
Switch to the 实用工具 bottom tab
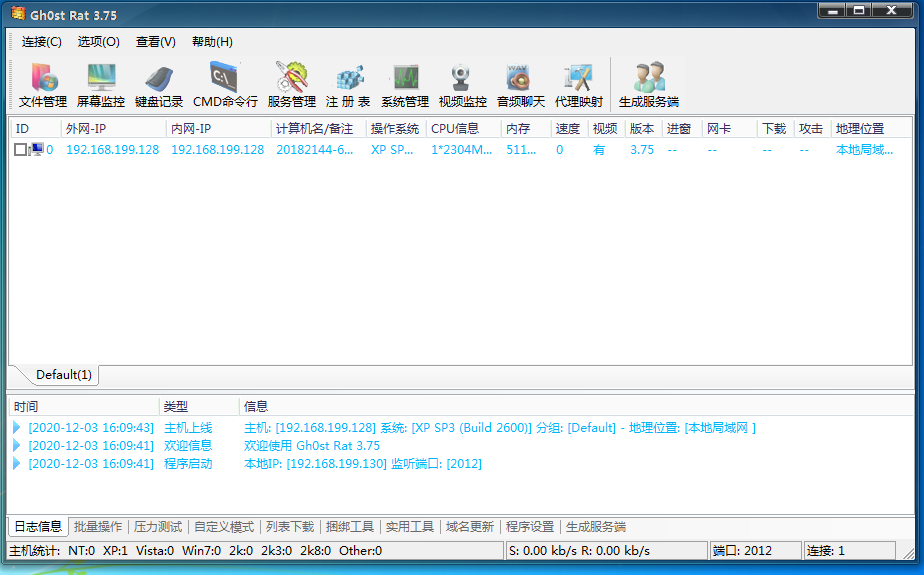point(410,527)
